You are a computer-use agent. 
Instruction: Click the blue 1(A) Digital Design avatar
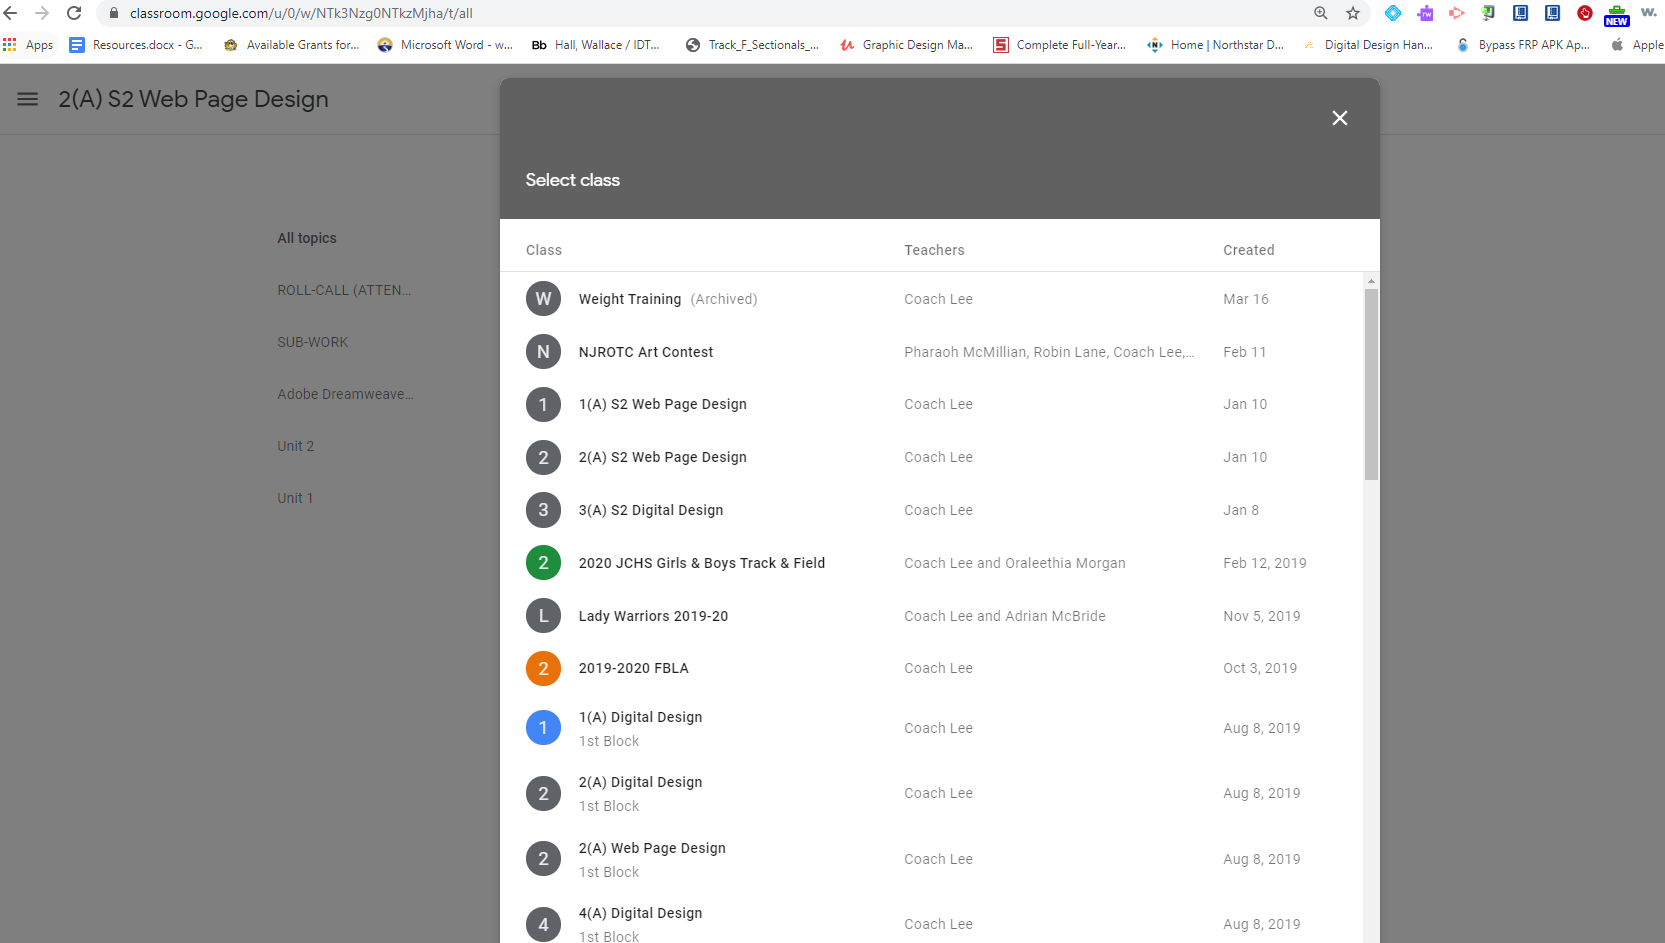pyautogui.click(x=543, y=728)
